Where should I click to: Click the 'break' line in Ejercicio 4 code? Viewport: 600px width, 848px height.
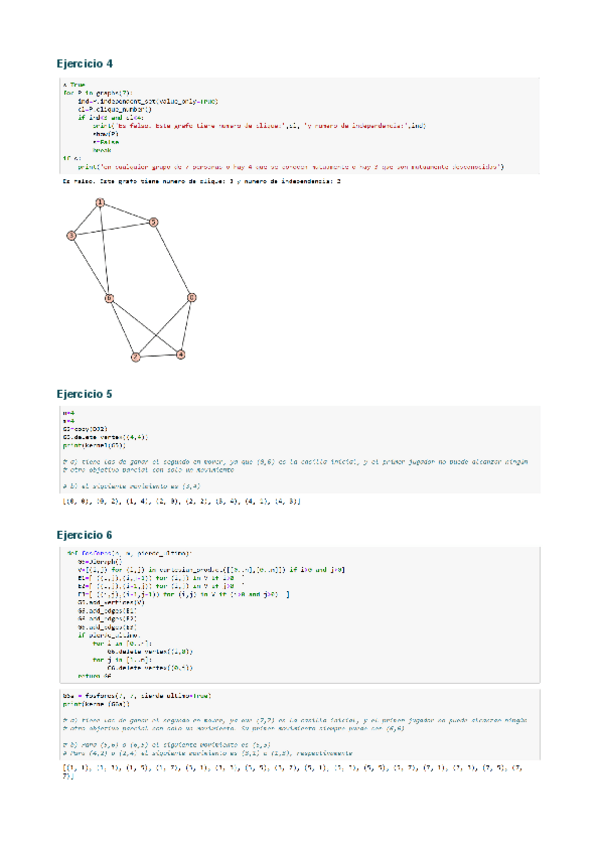pos(100,150)
